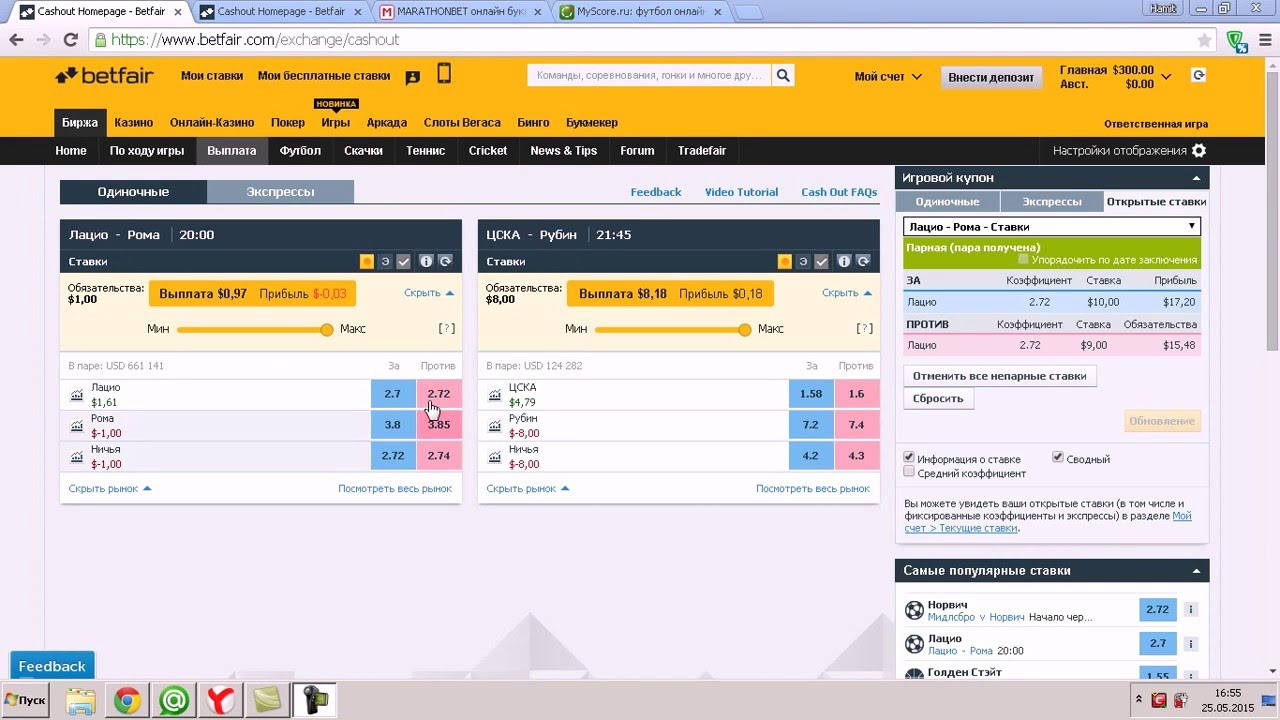Refresh balance icon beside Главная $300.00

coord(1198,75)
